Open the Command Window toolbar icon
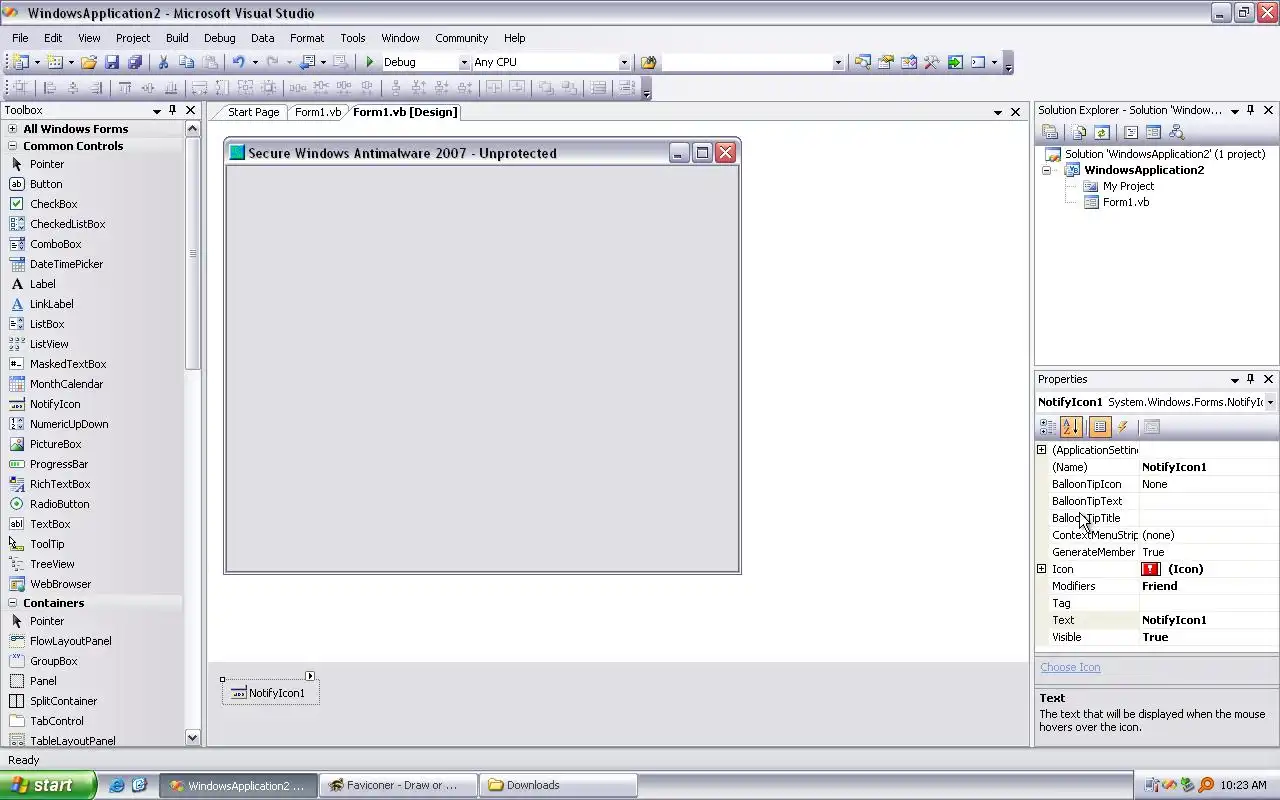 point(978,62)
